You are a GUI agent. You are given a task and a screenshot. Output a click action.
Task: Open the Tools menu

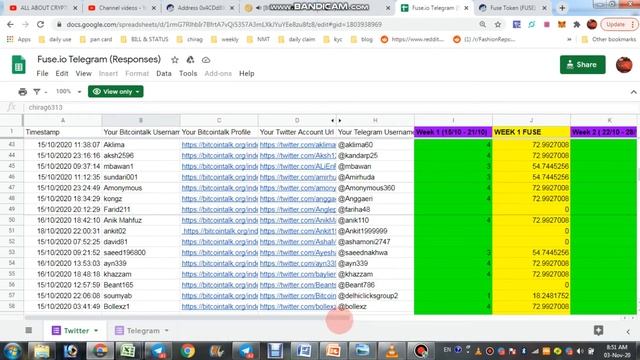188,73
